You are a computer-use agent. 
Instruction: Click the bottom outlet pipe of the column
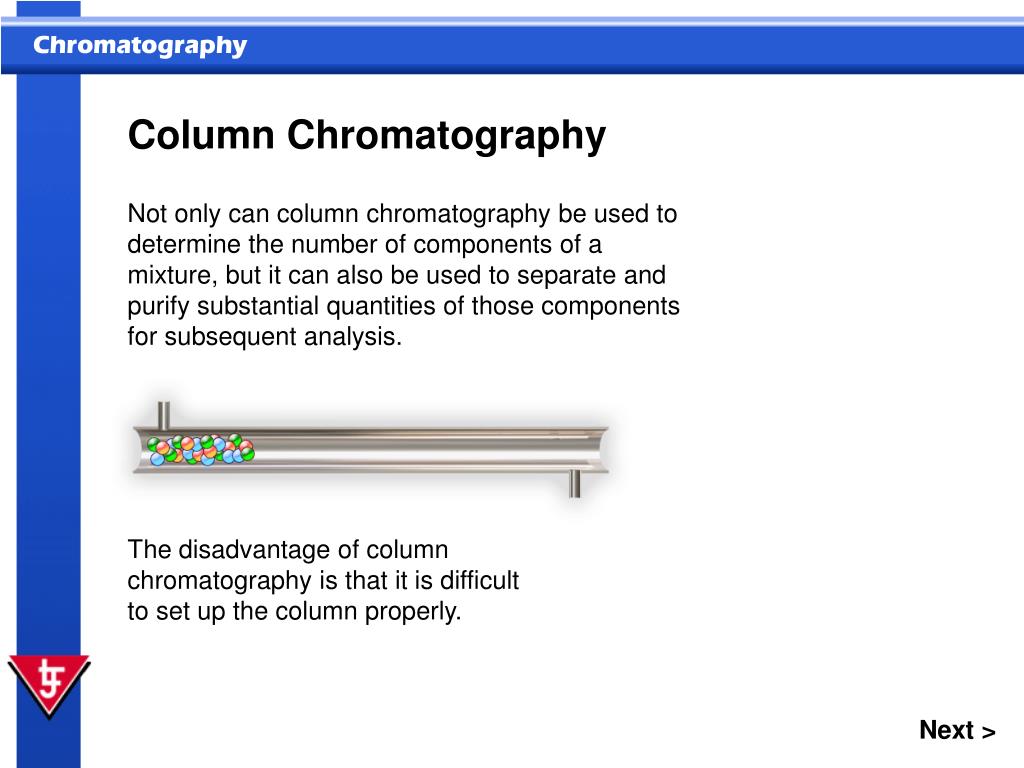[574, 483]
